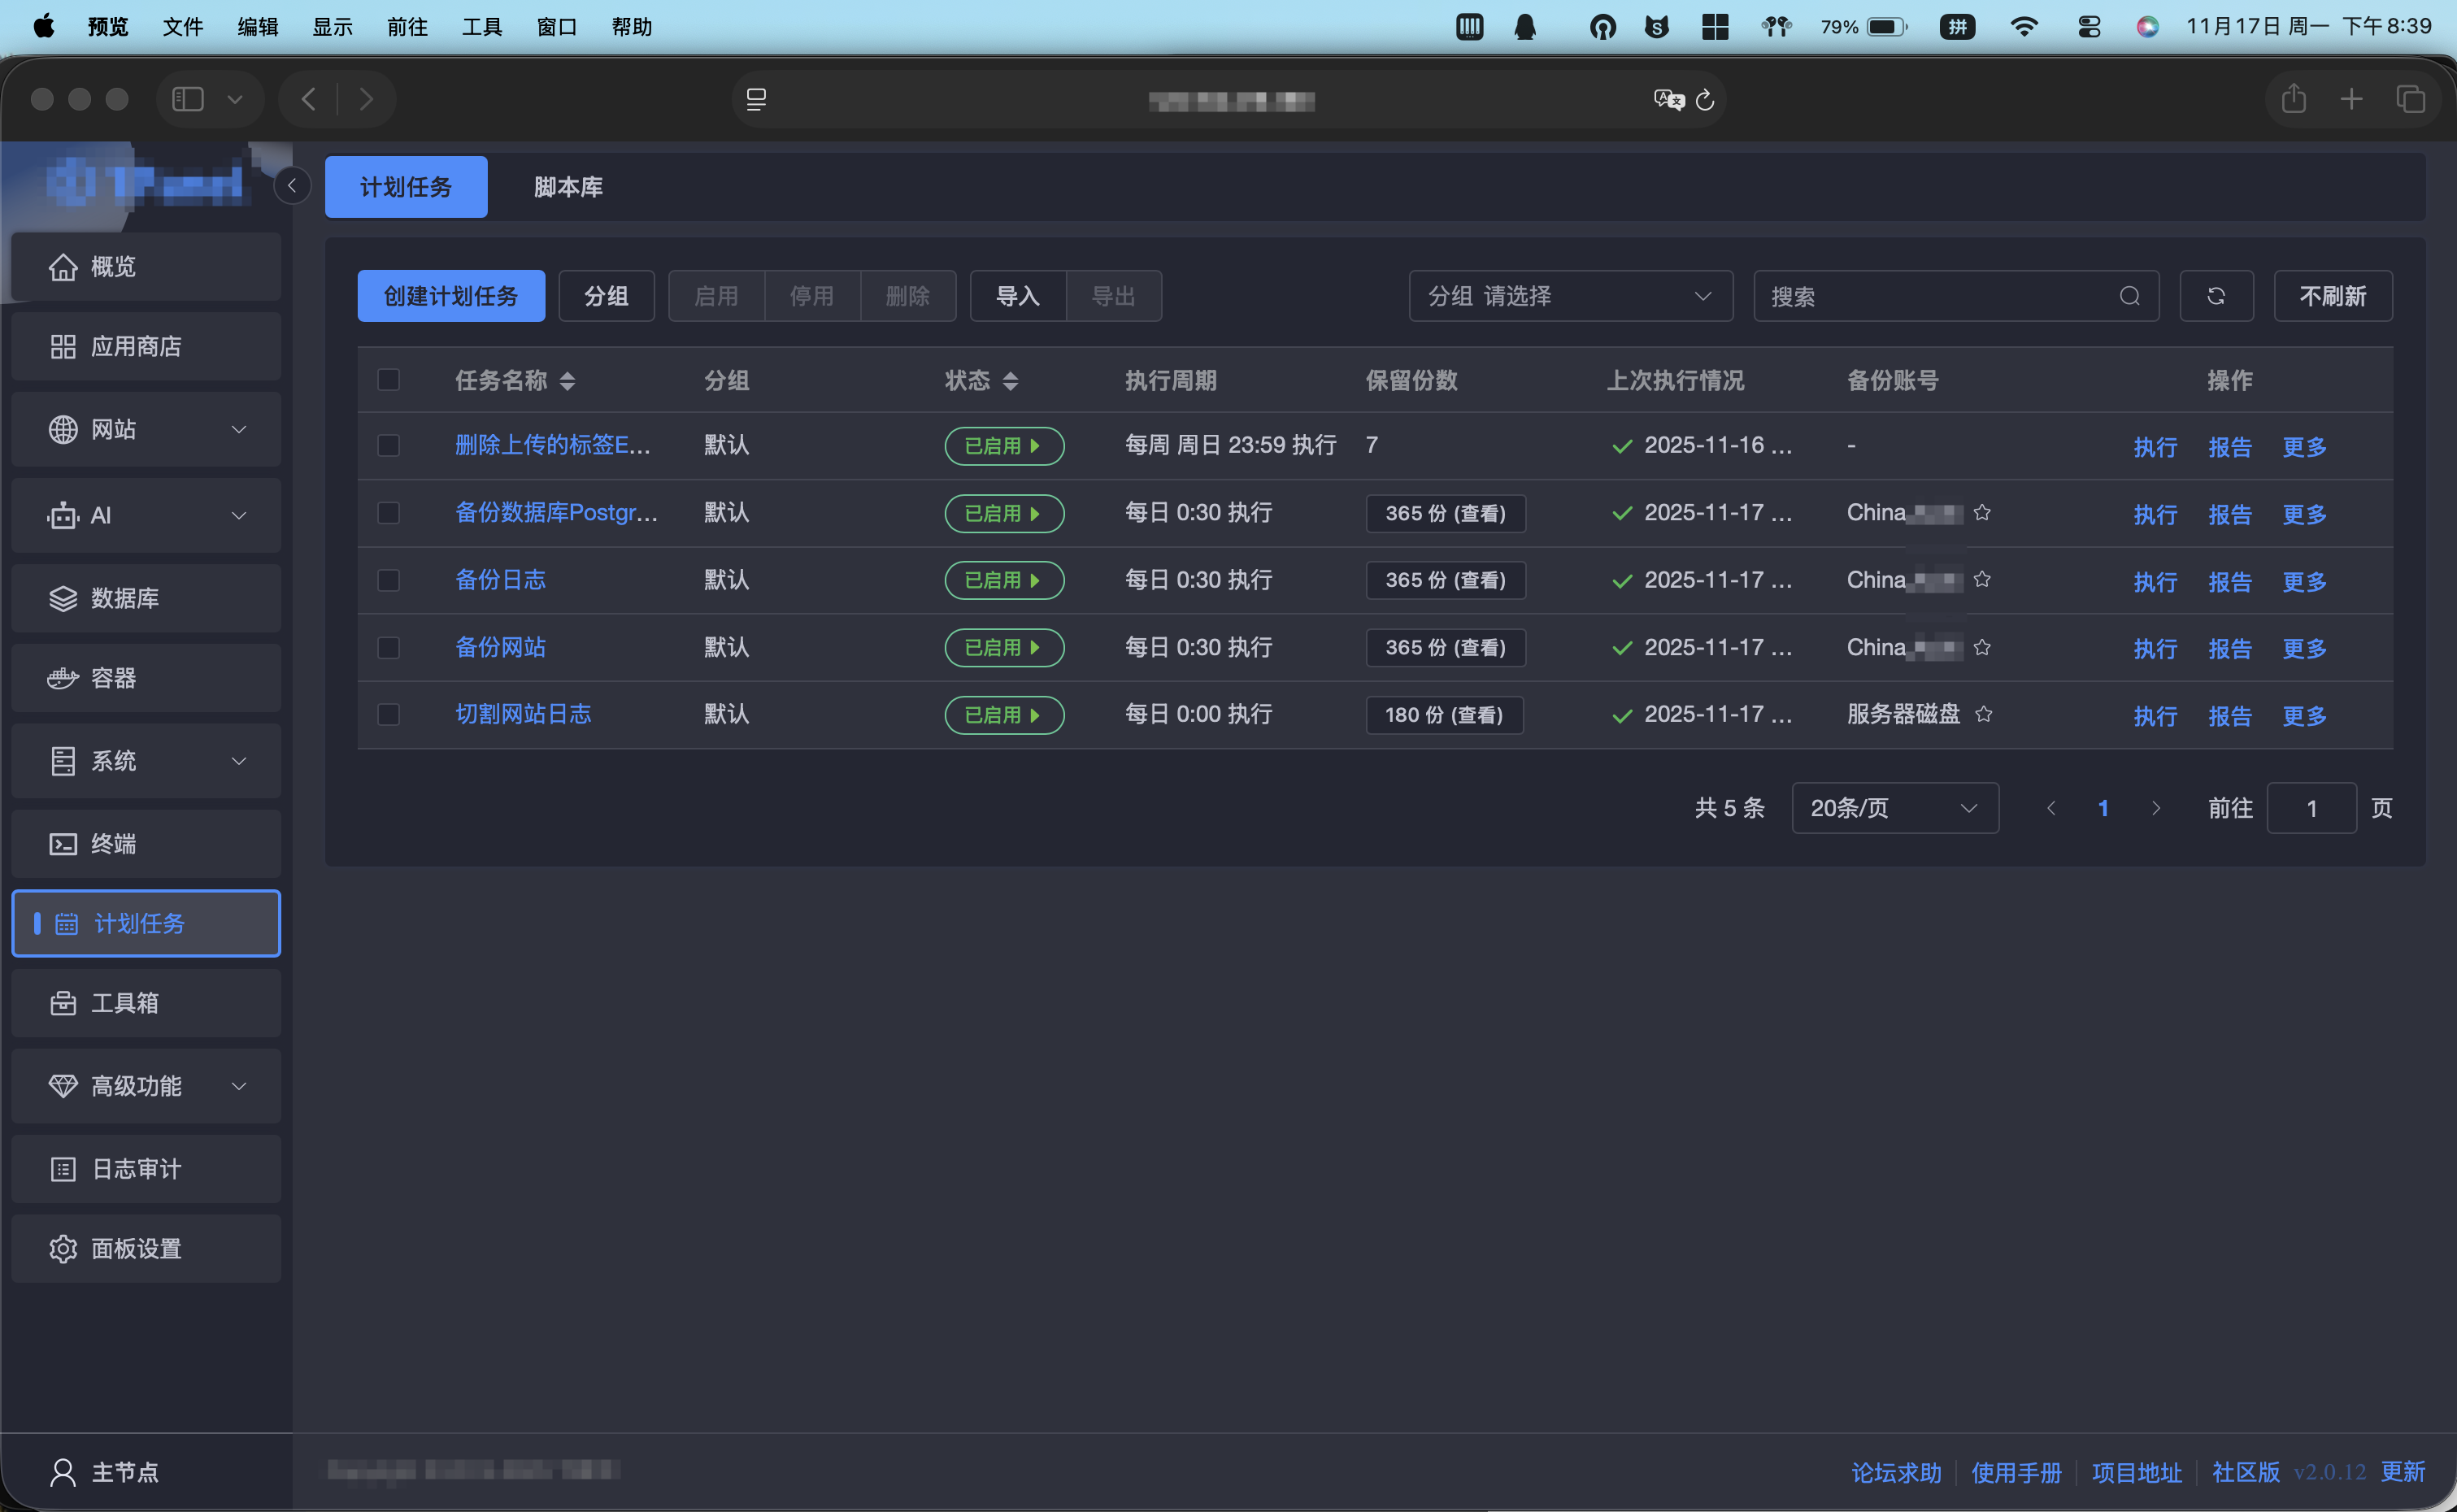Open the 日志审计 log audit icon
Image resolution: width=2457 pixels, height=1512 pixels.
point(63,1169)
